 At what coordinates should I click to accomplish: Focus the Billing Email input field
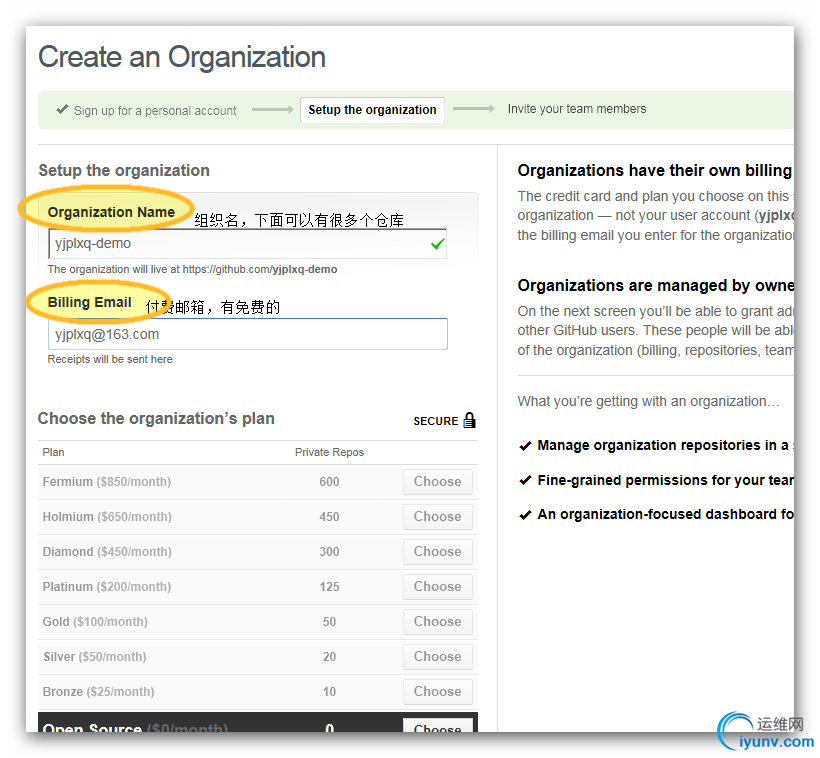pos(247,334)
